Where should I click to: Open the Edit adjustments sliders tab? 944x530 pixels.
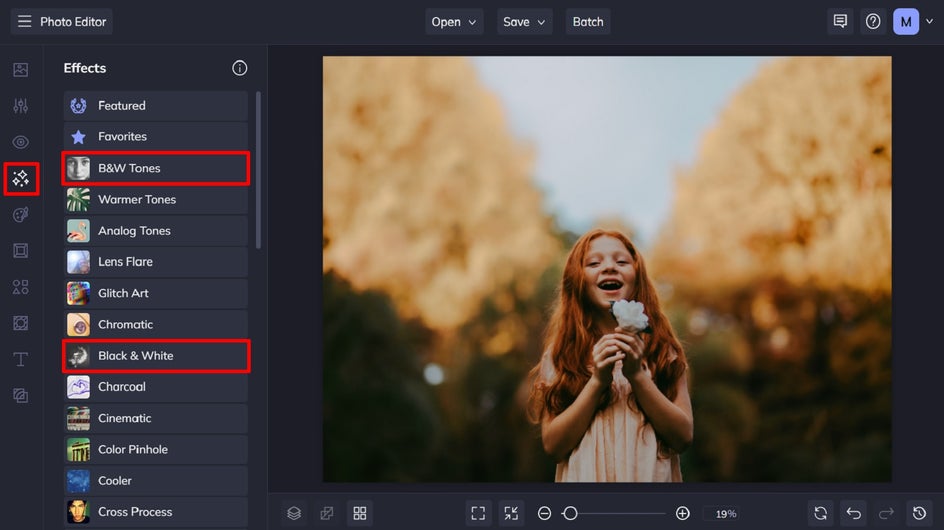(20, 106)
